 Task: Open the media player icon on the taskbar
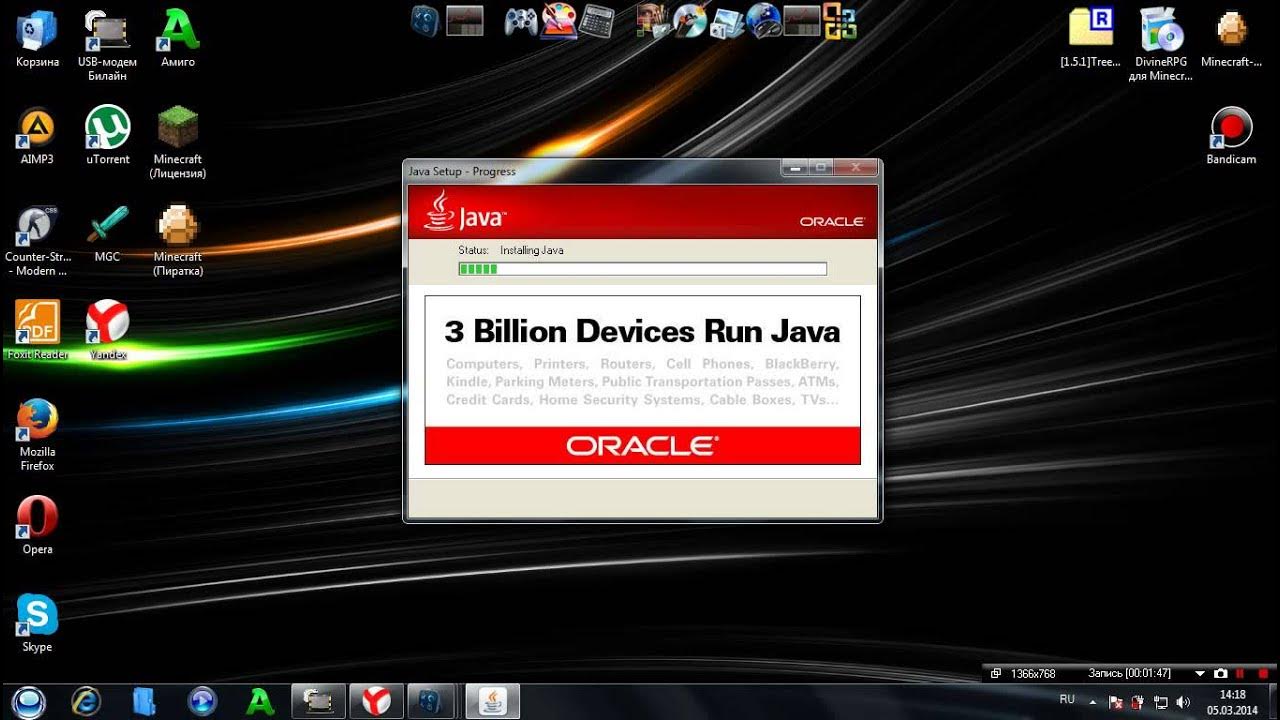coord(203,701)
